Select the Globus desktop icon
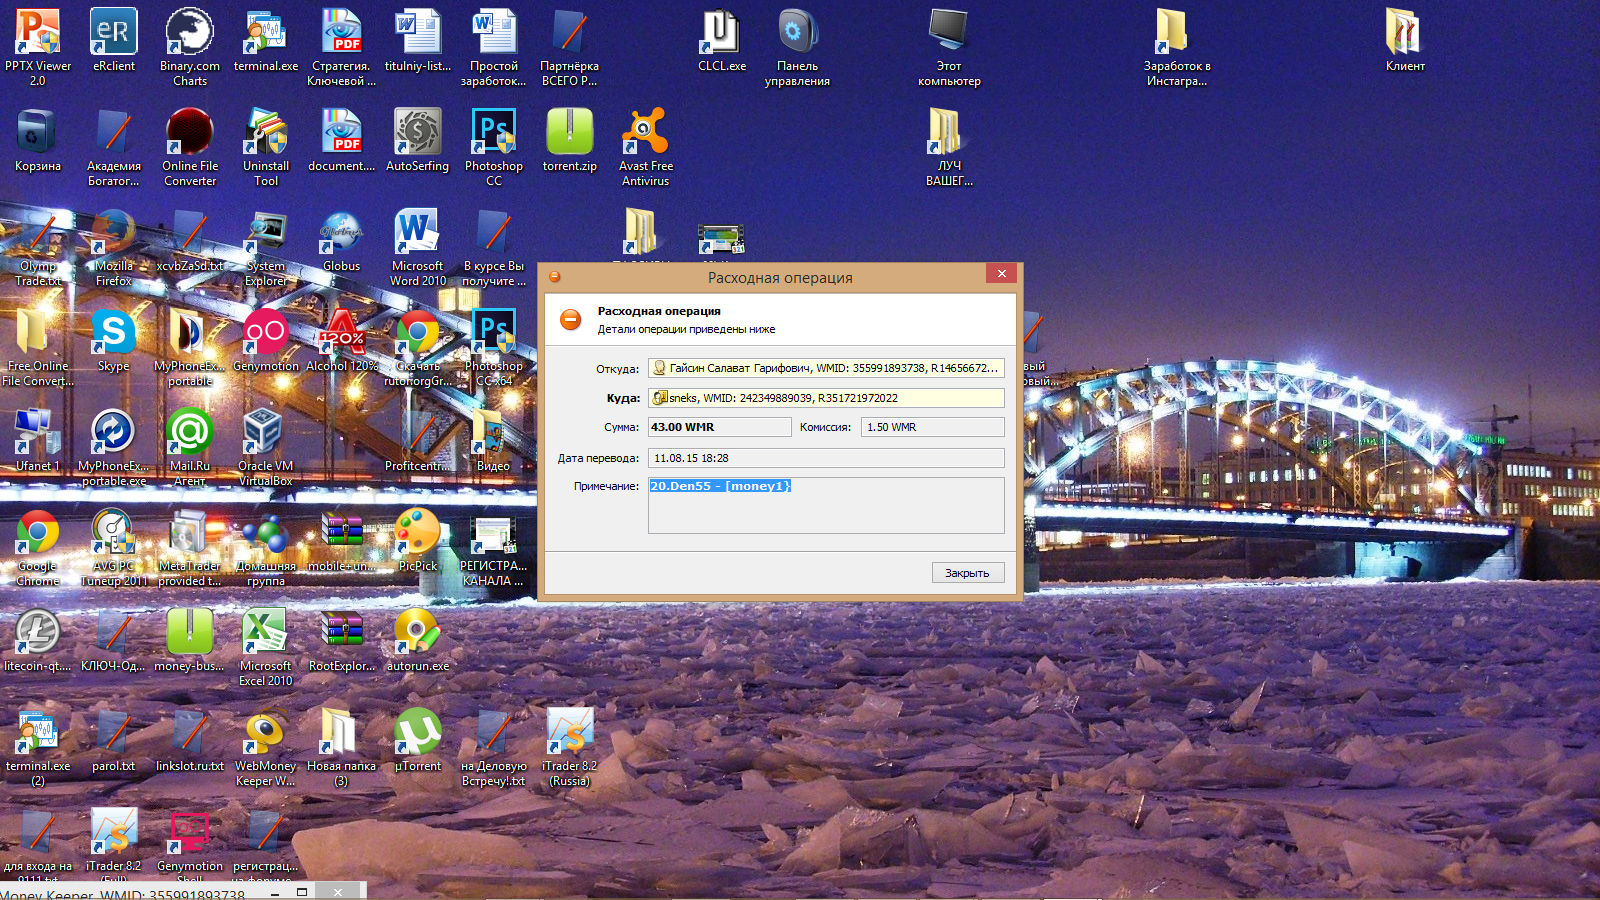The height and width of the screenshot is (900, 1600). pos(342,240)
